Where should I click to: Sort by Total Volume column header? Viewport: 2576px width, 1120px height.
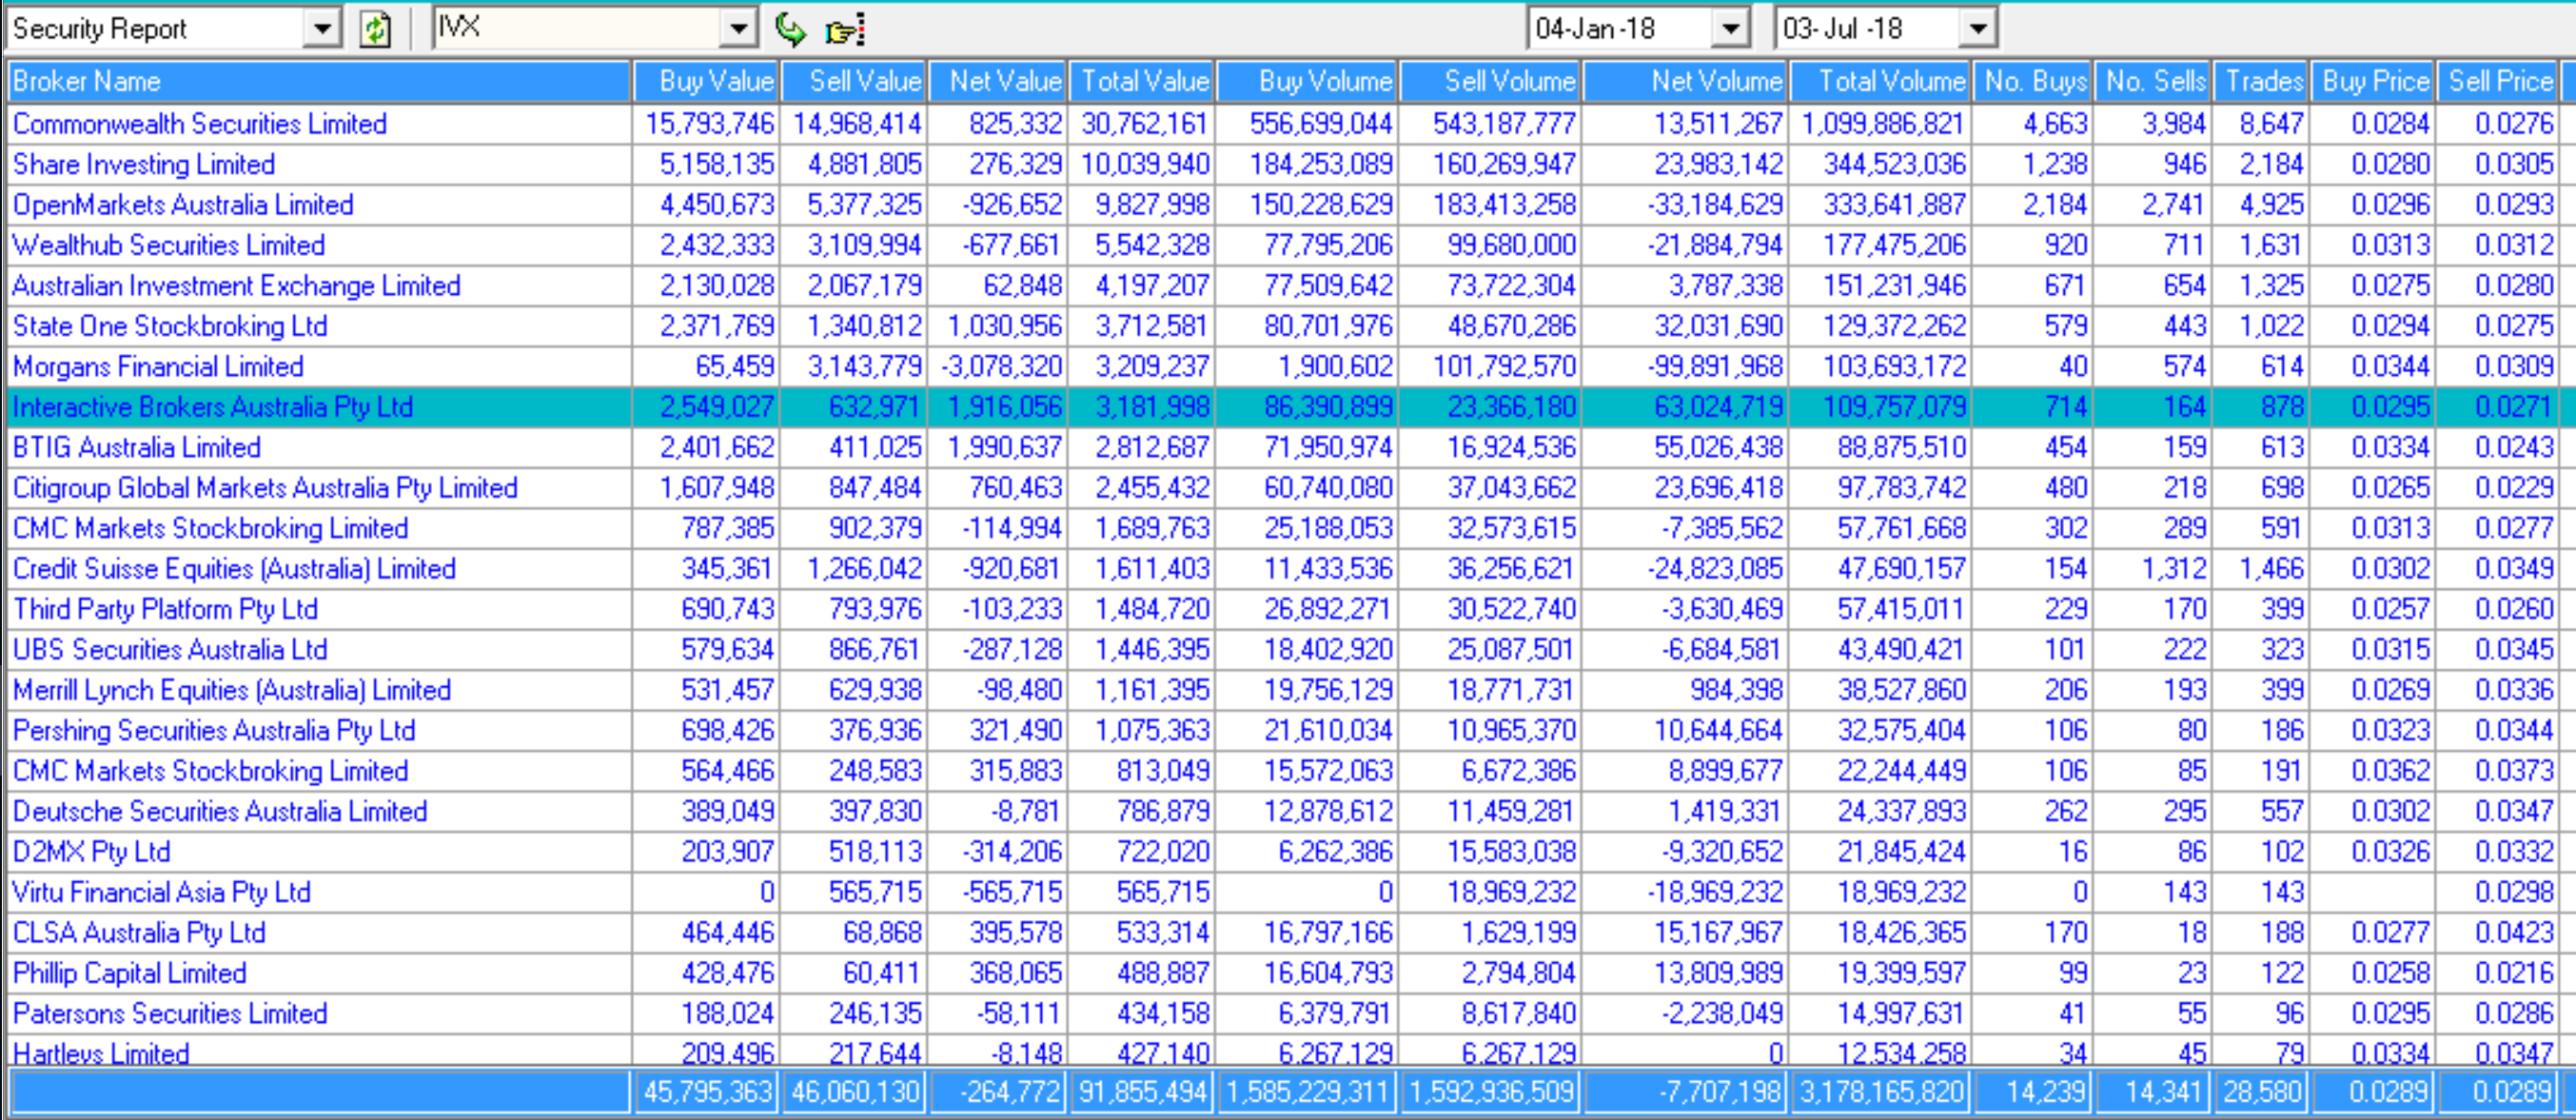point(1880,81)
